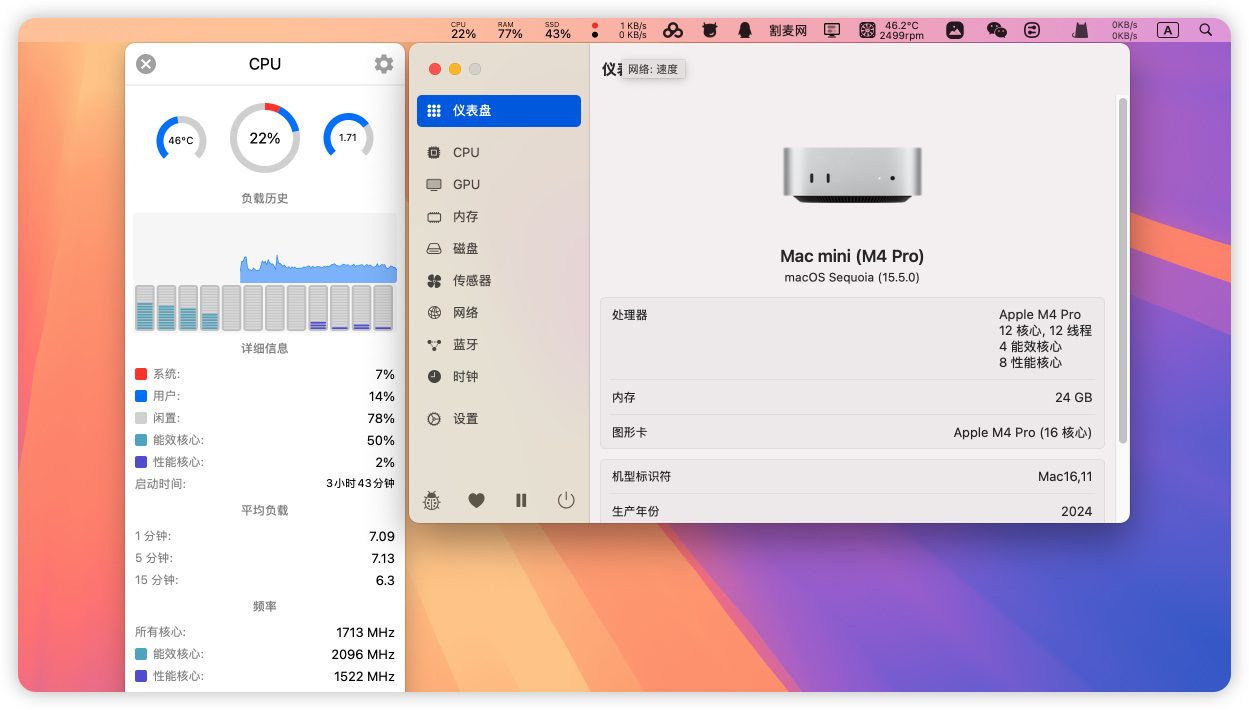This screenshot has width=1249, height=710.
Task: Click the 46°C temperature gauge
Action: coord(181,140)
